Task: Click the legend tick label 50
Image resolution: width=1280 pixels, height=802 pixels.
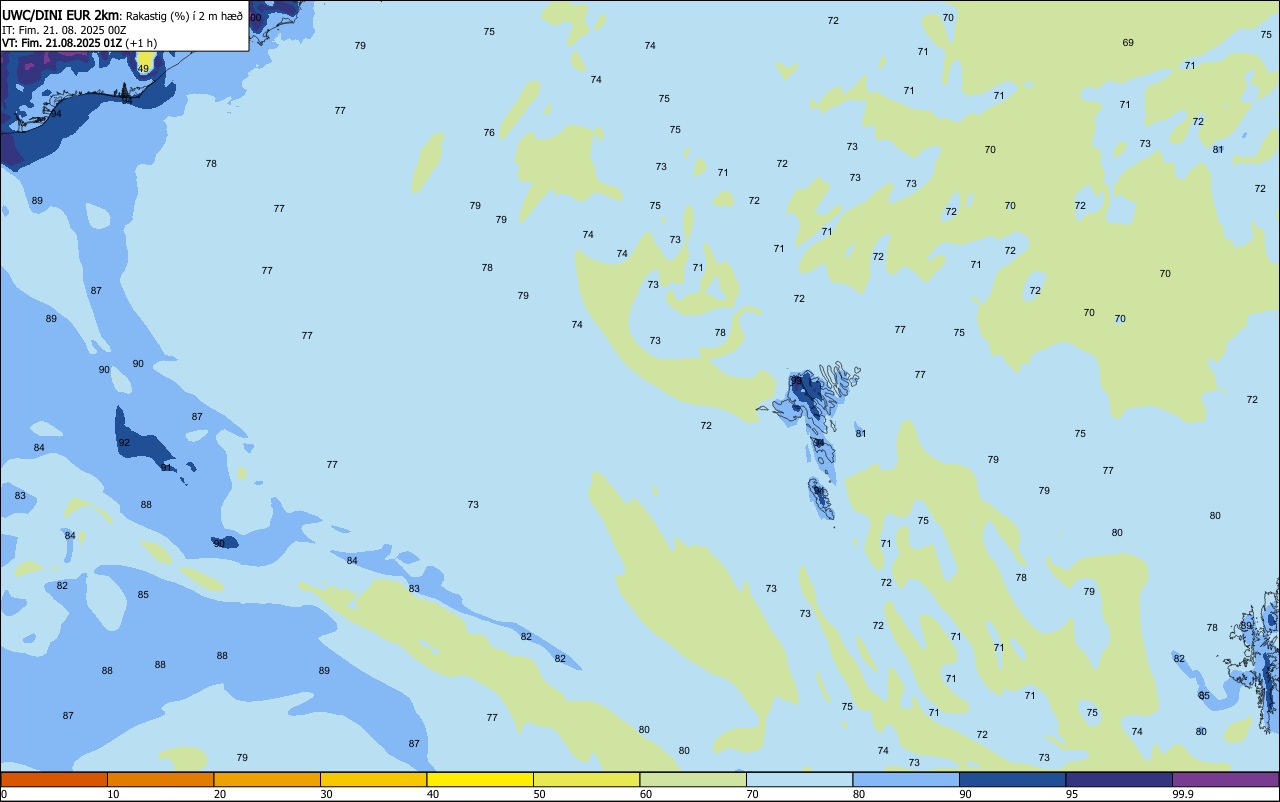Action: coord(539,794)
